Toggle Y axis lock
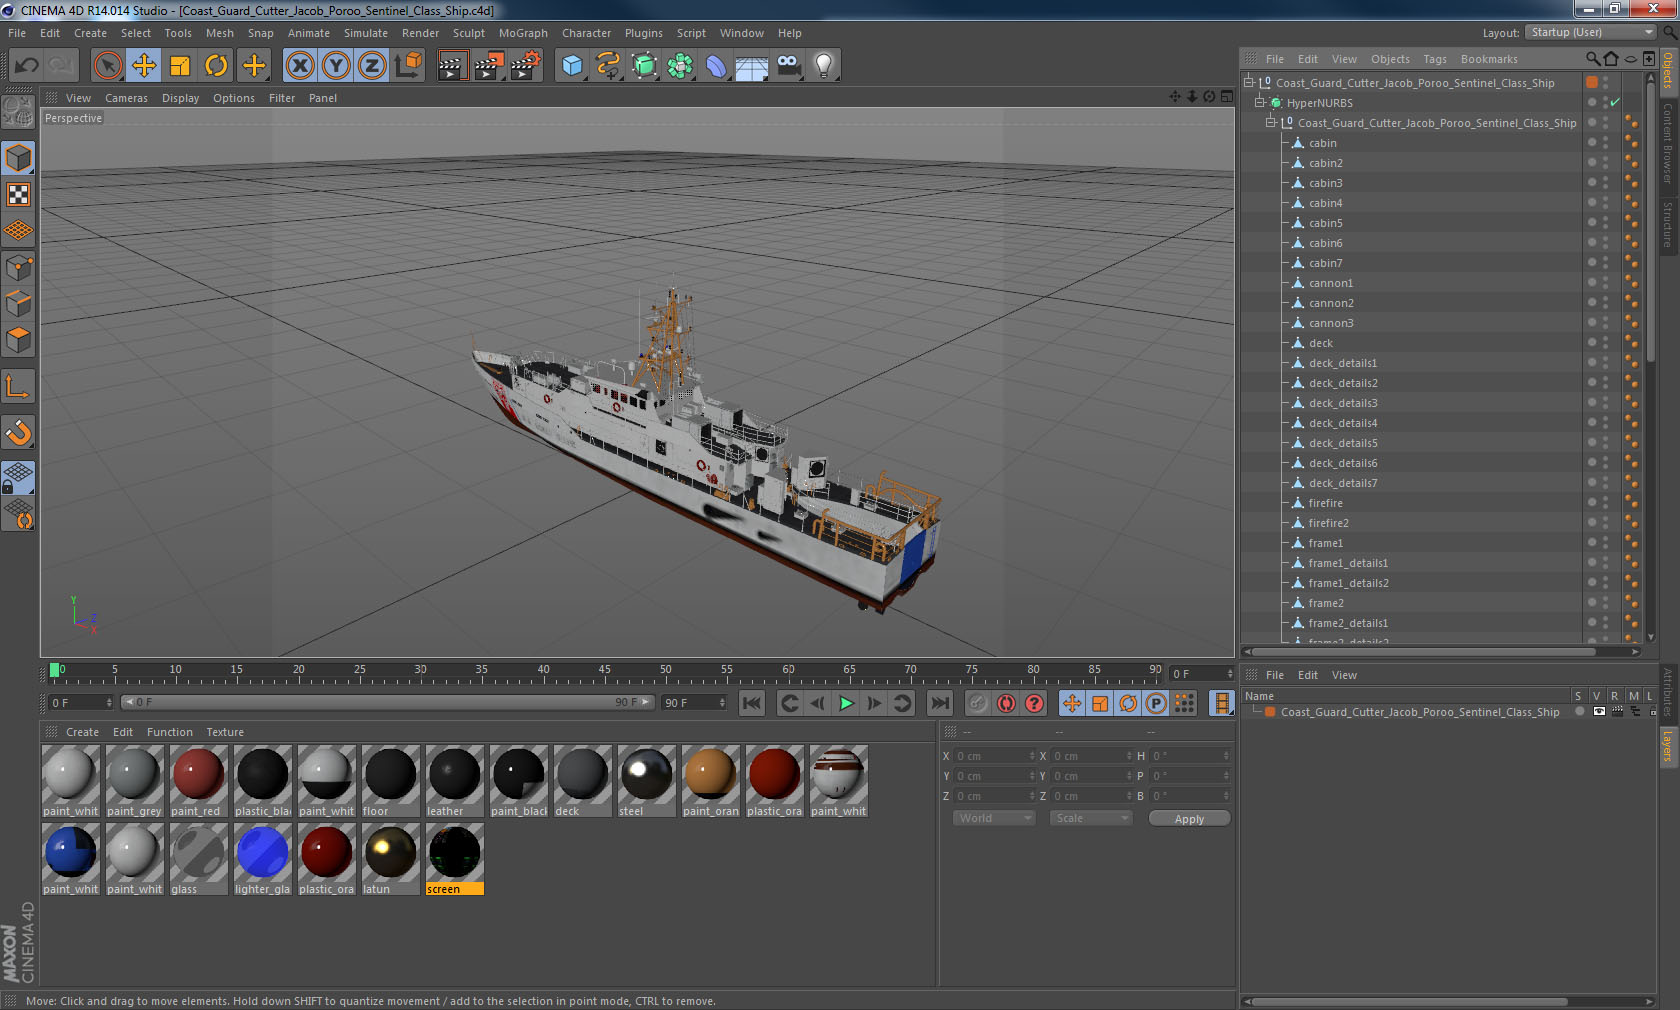The width and height of the screenshot is (1680, 1010). pyautogui.click(x=336, y=66)
